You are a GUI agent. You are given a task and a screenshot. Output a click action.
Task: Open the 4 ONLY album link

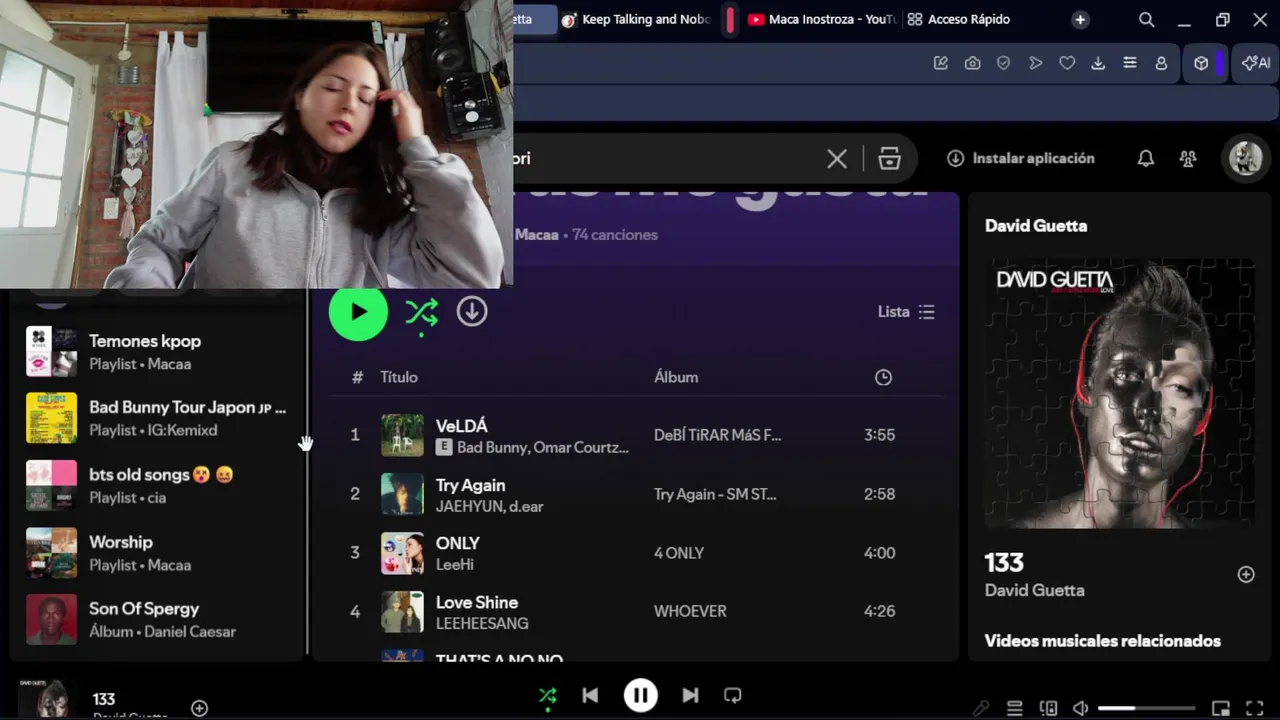pyautogui.click(x=679, y=553)
